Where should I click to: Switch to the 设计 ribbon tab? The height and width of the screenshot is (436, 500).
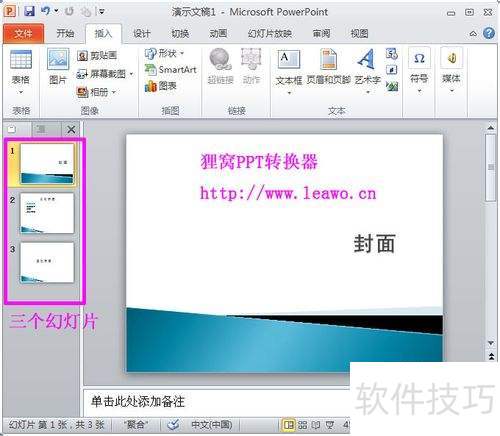pyautogui.click(x=142, y=33)
